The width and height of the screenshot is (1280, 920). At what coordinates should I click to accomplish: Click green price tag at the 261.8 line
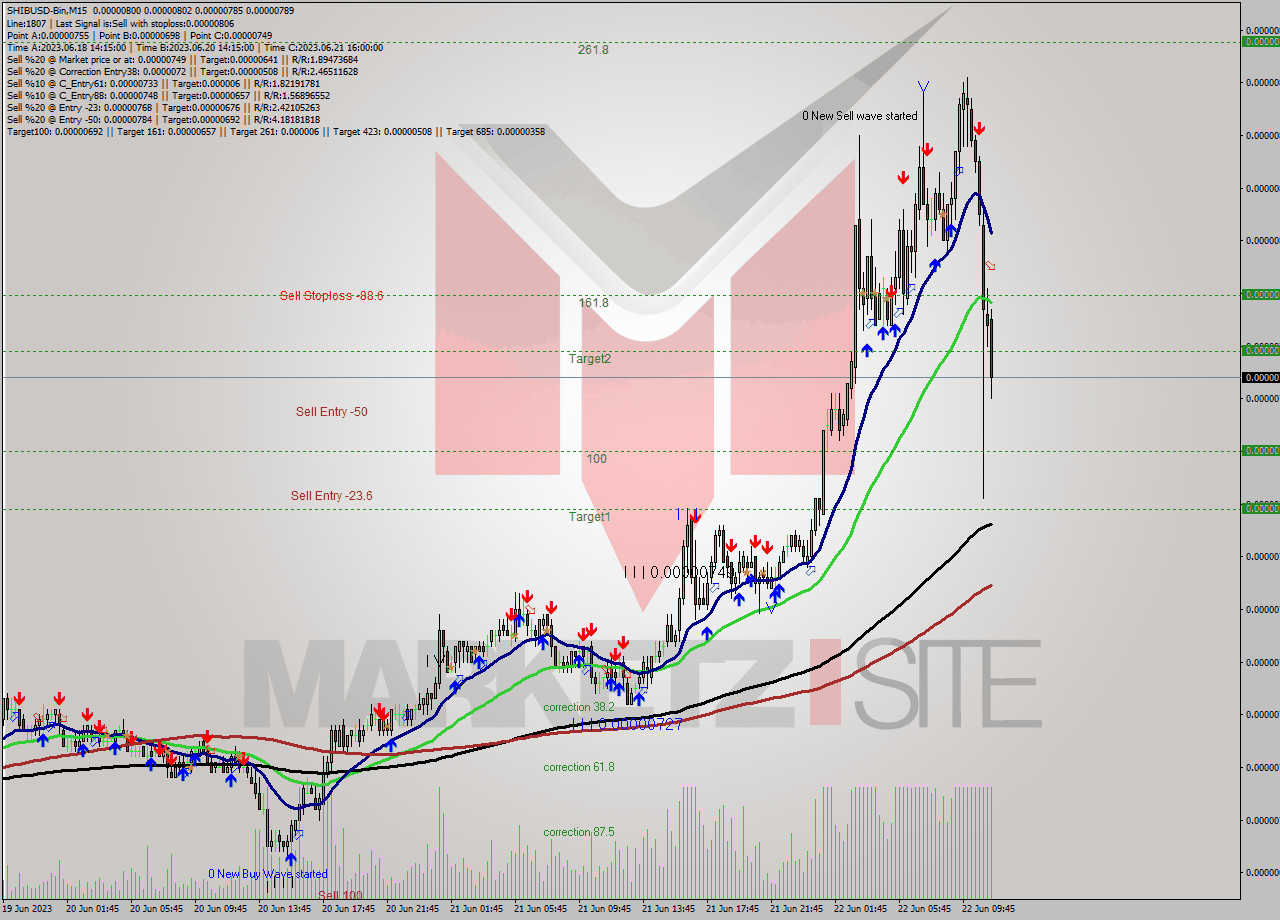tap(1260, 42)
